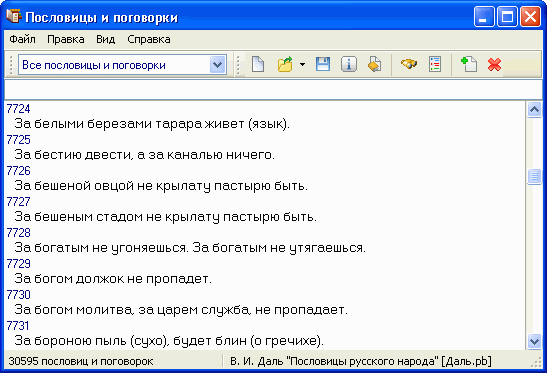Maximize the Пословицы и поговорки window
Viewport: 547px width, 373px height.
[x=507, y=17]
